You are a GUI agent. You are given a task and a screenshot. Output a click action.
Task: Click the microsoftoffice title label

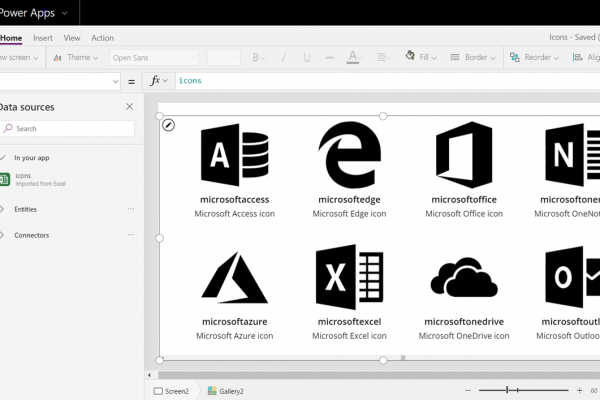pyautogui.click(x=464, y=199)
